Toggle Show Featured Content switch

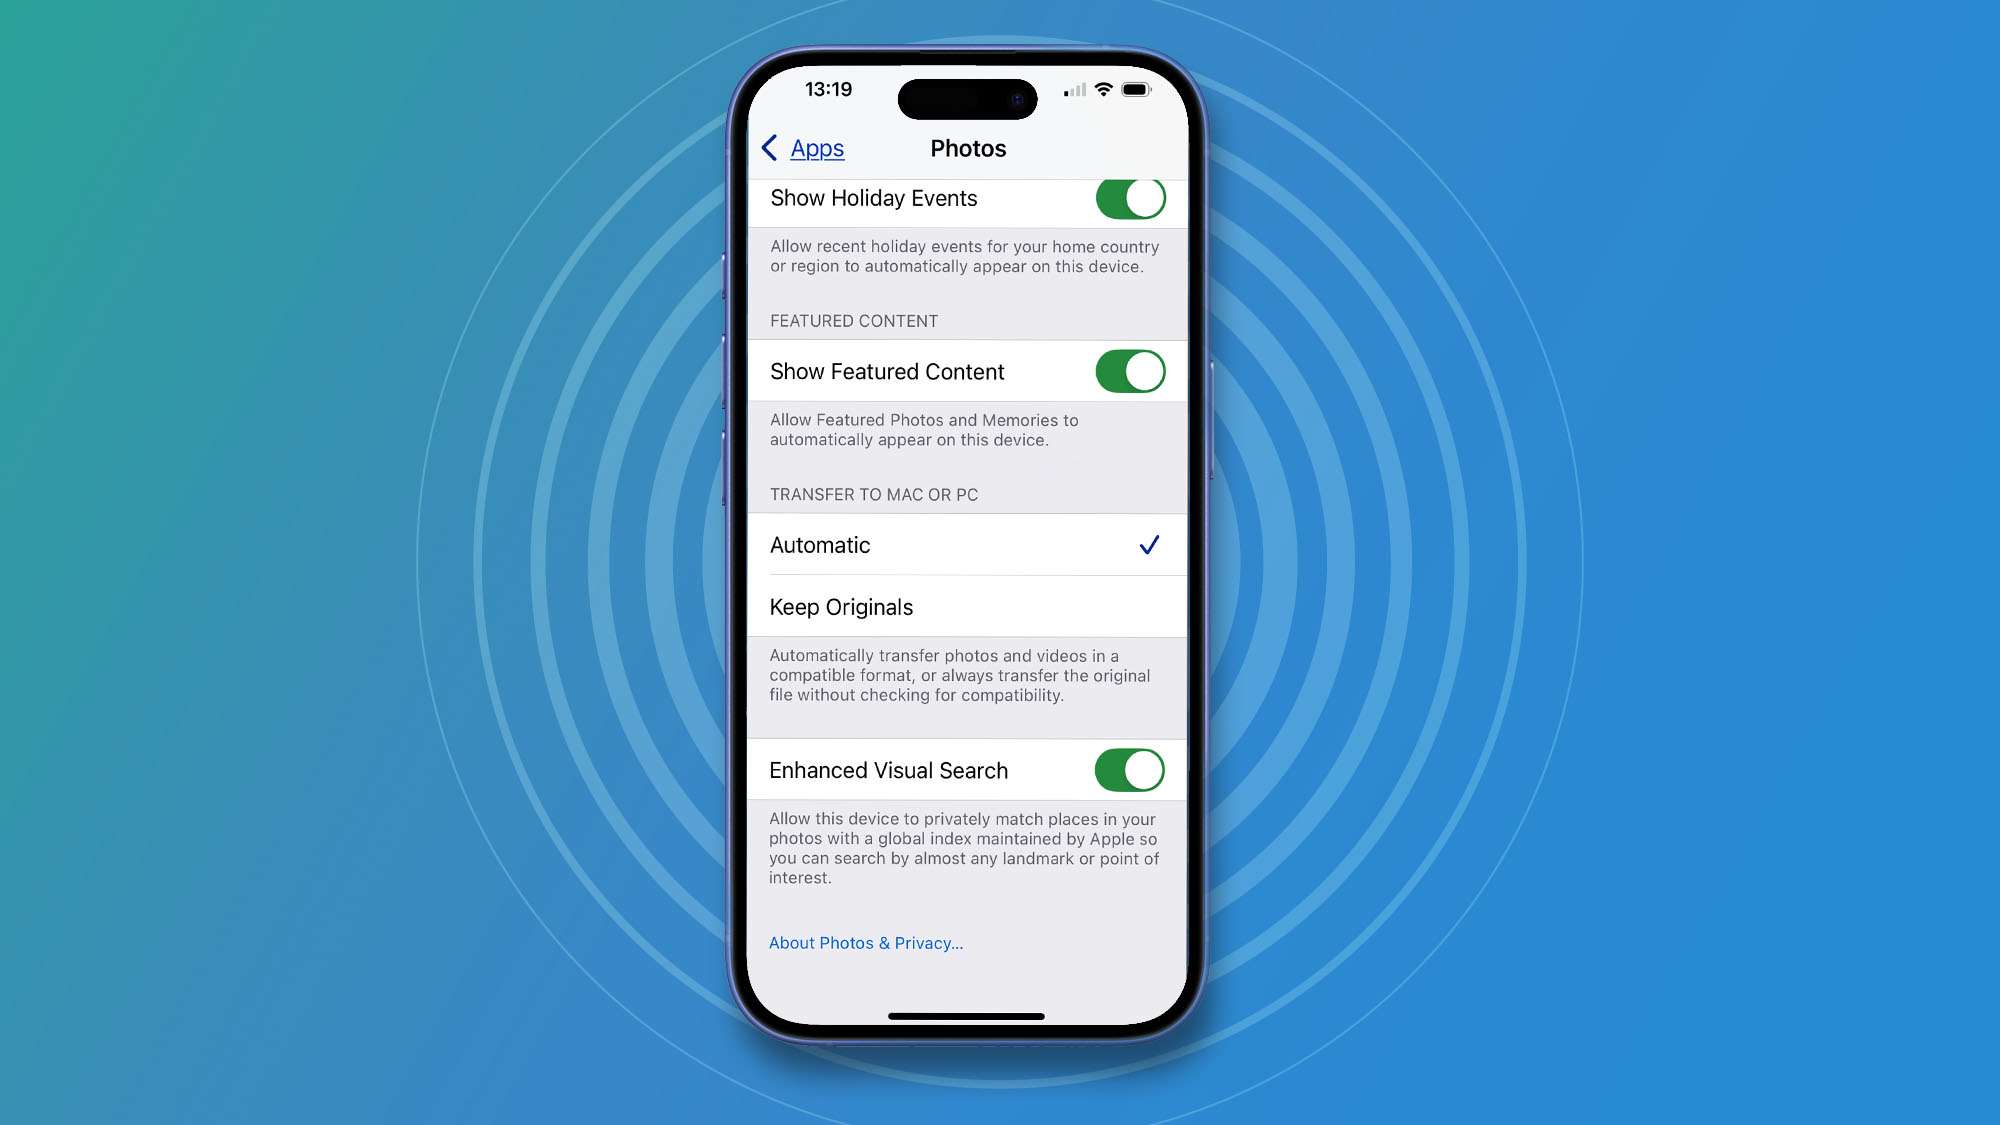[1129, 371]
